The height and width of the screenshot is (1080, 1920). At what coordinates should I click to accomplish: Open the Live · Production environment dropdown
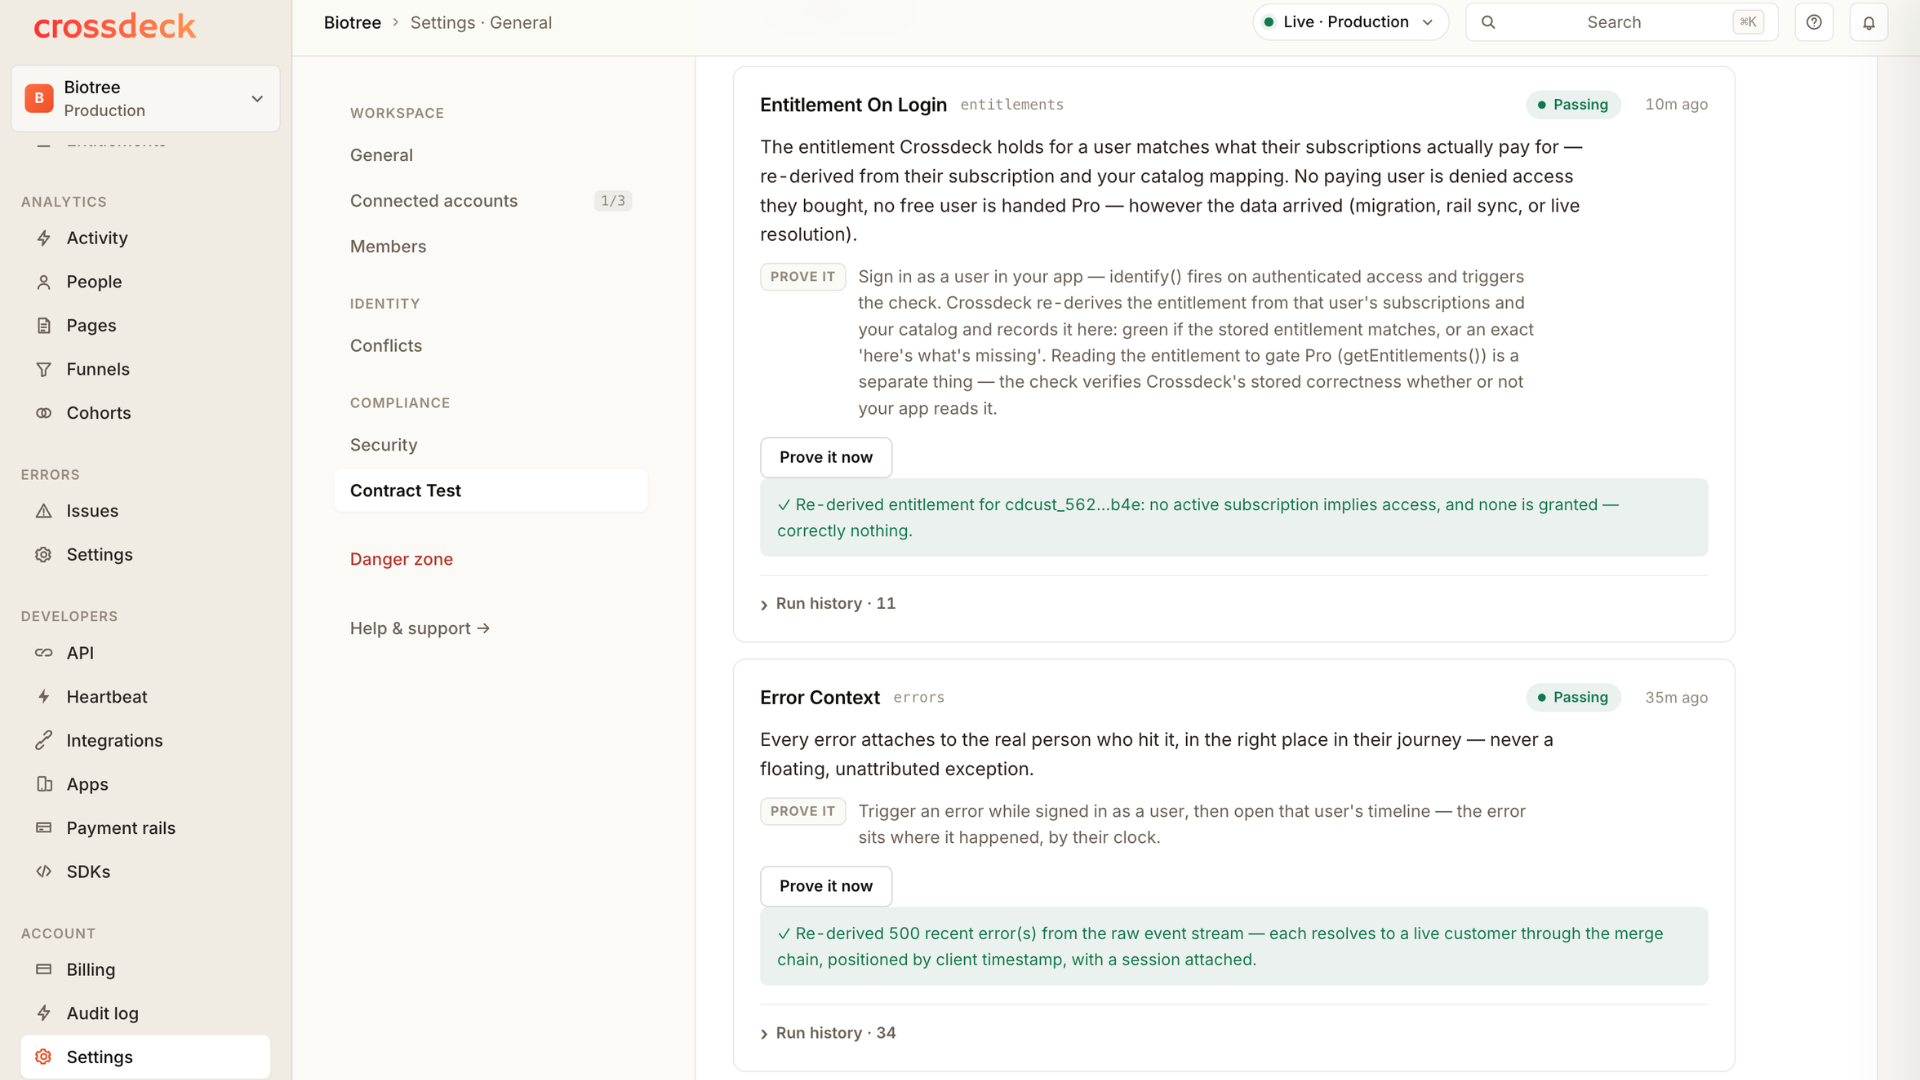1350,22
